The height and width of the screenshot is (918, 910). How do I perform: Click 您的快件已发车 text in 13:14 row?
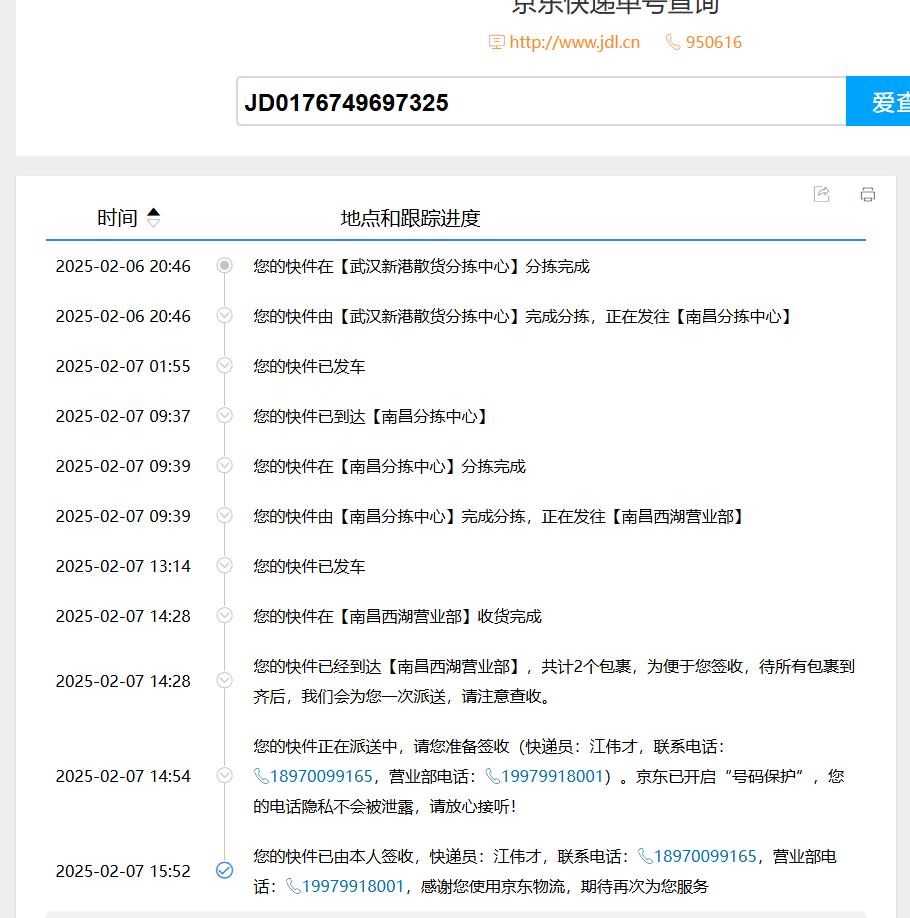coord(309,567)
